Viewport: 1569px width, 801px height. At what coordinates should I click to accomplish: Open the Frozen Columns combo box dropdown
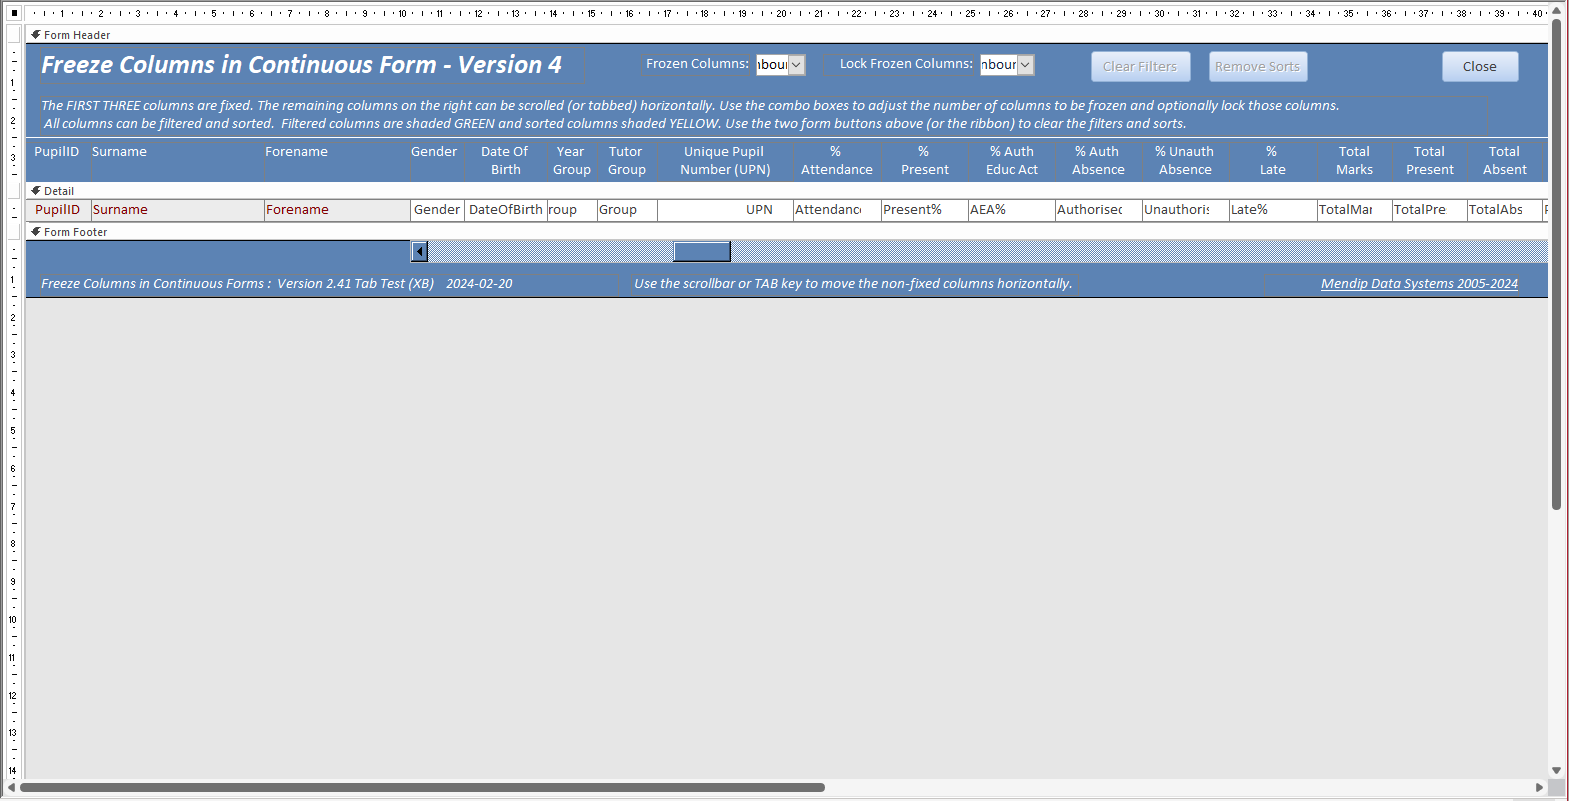click(796, 65)
